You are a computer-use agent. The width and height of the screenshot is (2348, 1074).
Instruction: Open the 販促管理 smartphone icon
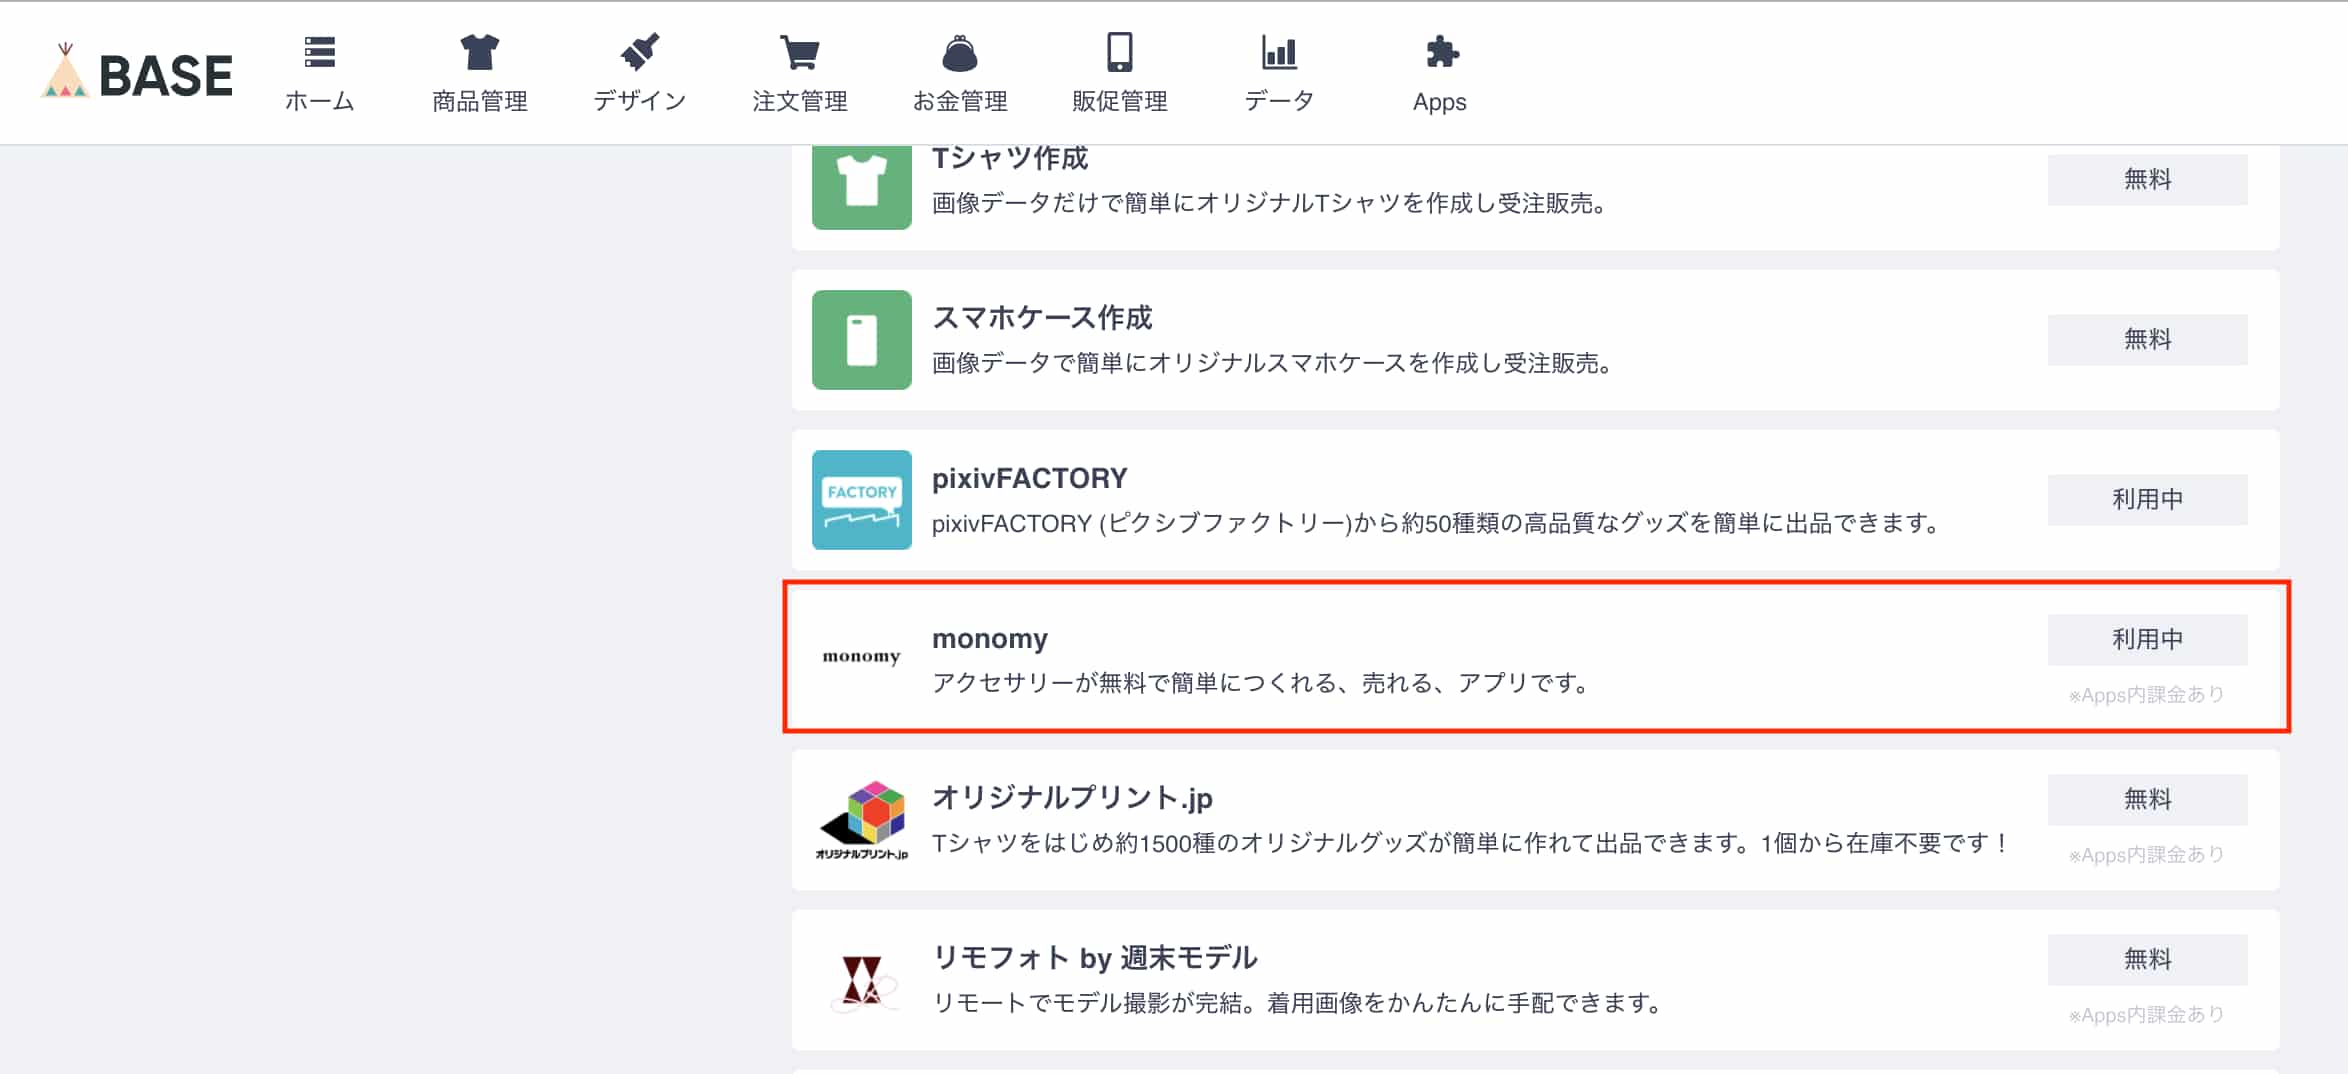(x=1120, y=52)
